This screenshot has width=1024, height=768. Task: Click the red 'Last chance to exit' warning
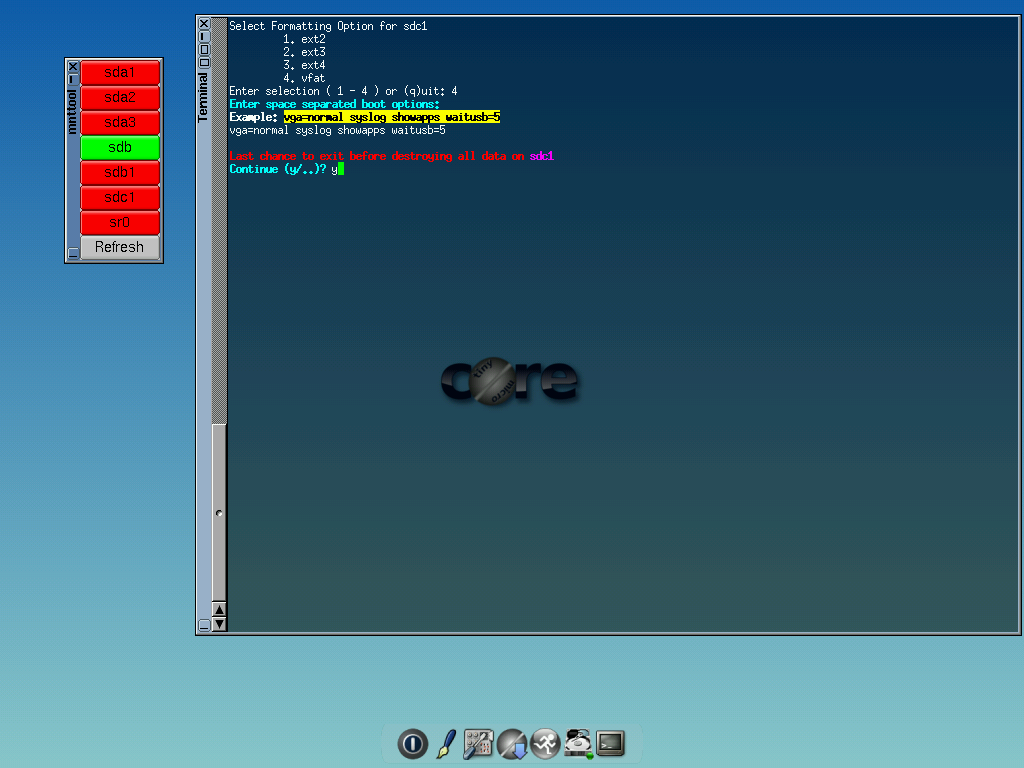click(377, 156)
